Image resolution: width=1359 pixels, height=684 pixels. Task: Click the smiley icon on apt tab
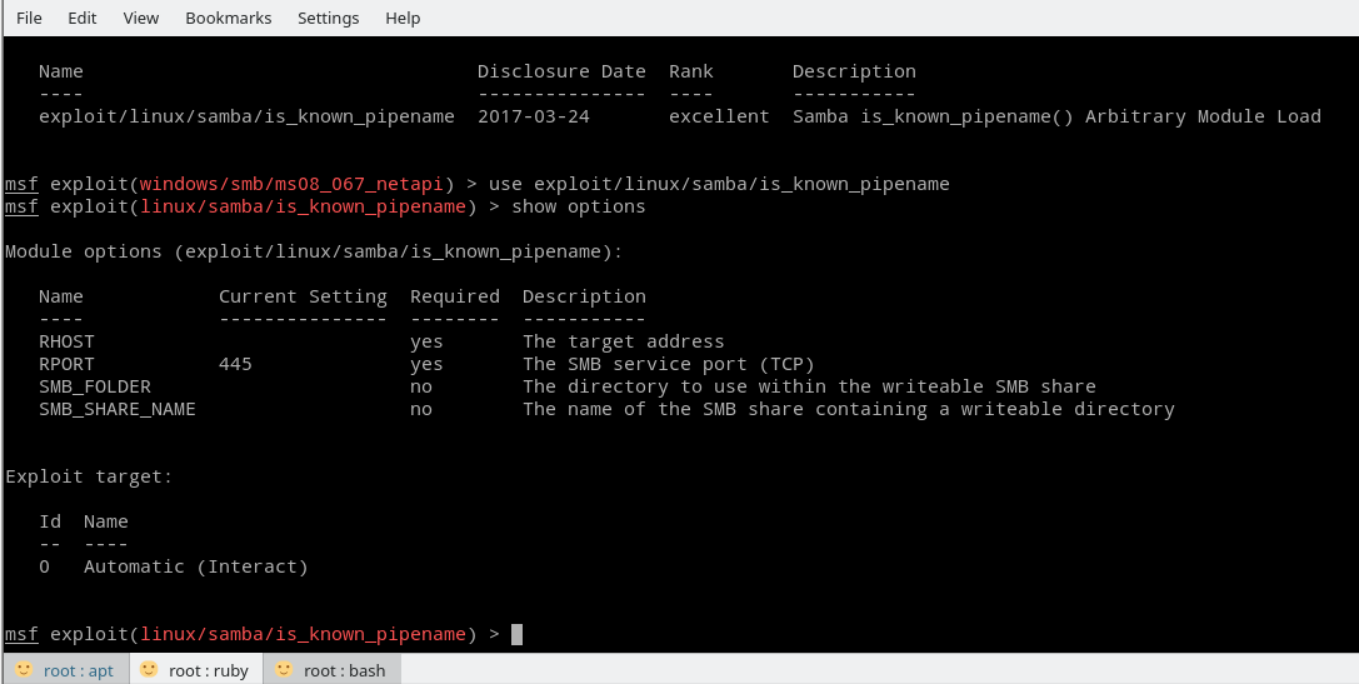(24, 670)
